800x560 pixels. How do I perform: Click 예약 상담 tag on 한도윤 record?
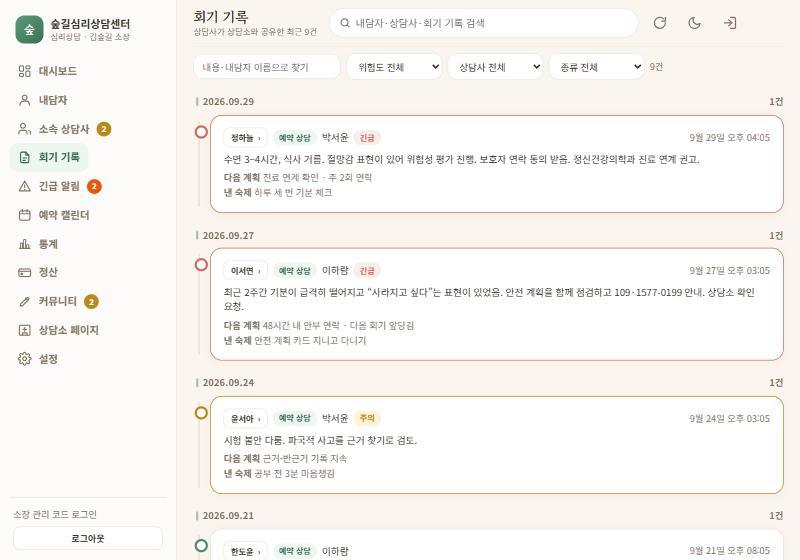point(294,551)
